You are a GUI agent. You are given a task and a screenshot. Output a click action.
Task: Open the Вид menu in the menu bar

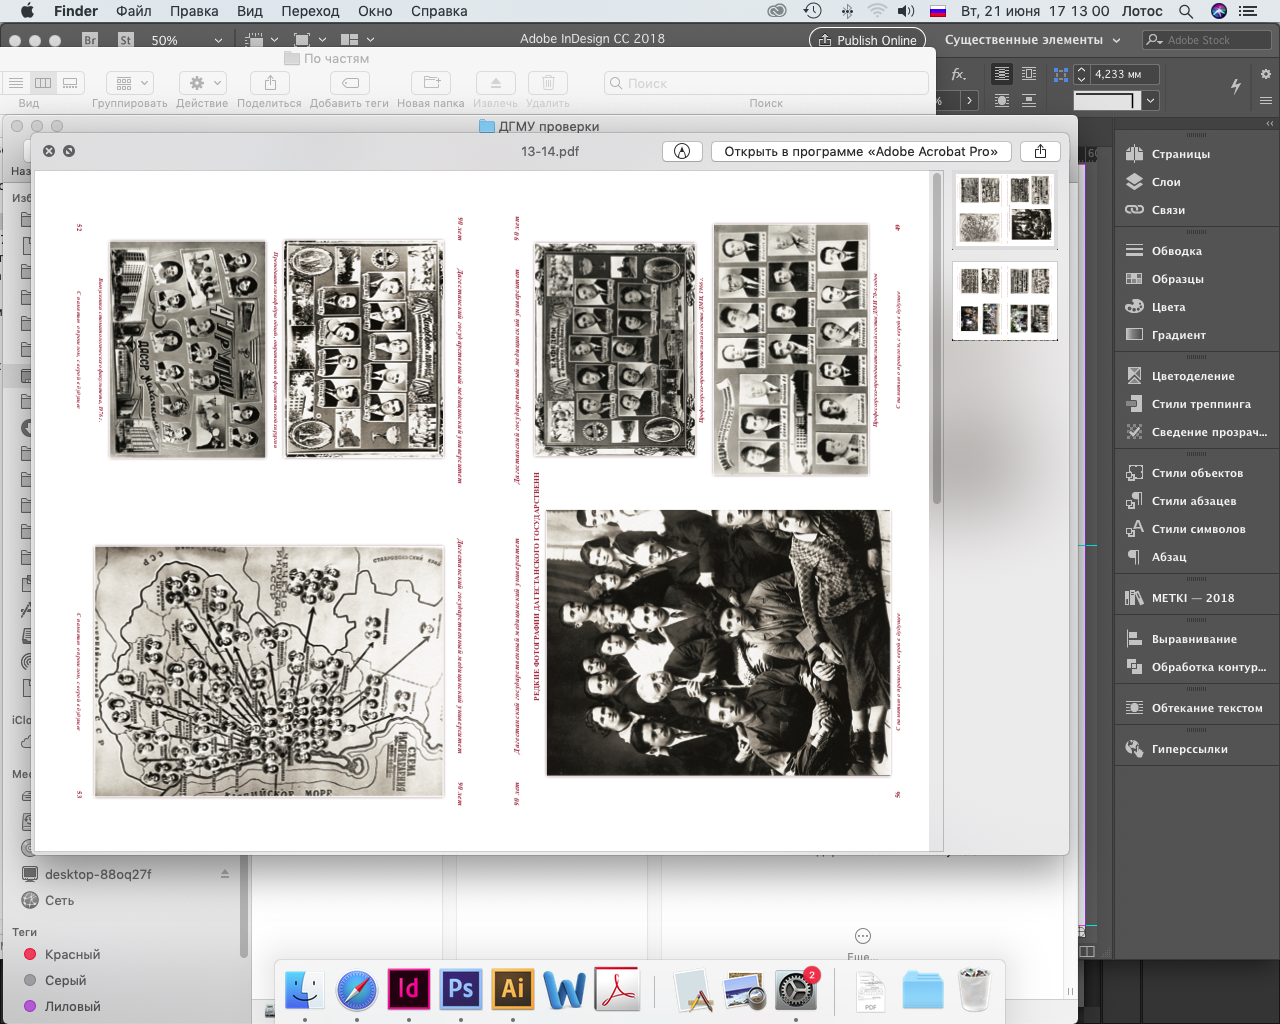click(250, 11)
